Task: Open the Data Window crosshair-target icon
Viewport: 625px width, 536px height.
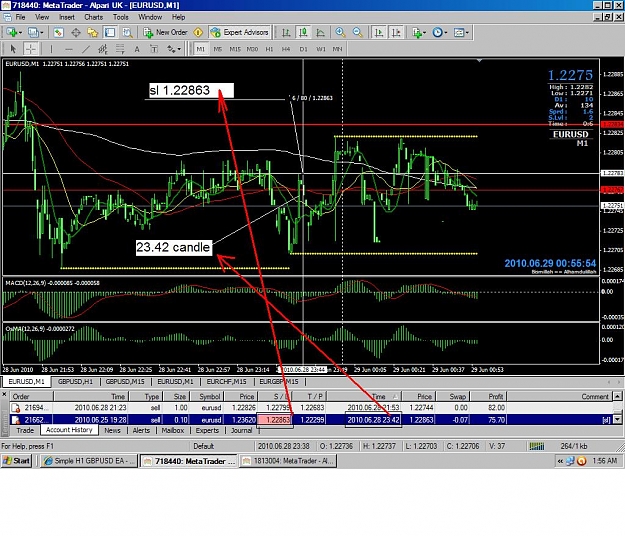Action: pyautogui.click(x=76, y=33)
